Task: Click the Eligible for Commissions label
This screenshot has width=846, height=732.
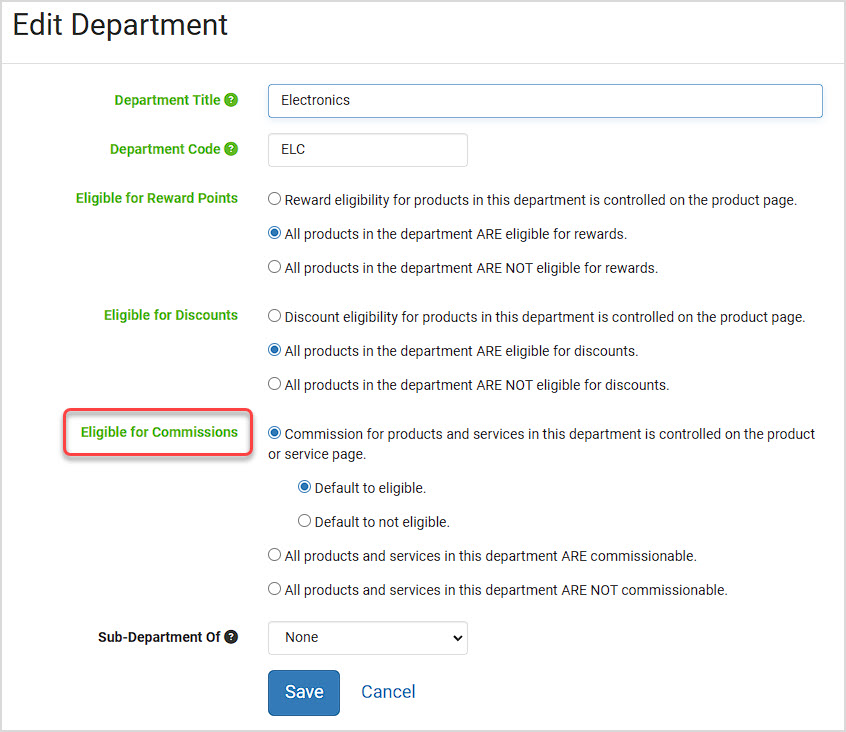Action: point(159,432)
